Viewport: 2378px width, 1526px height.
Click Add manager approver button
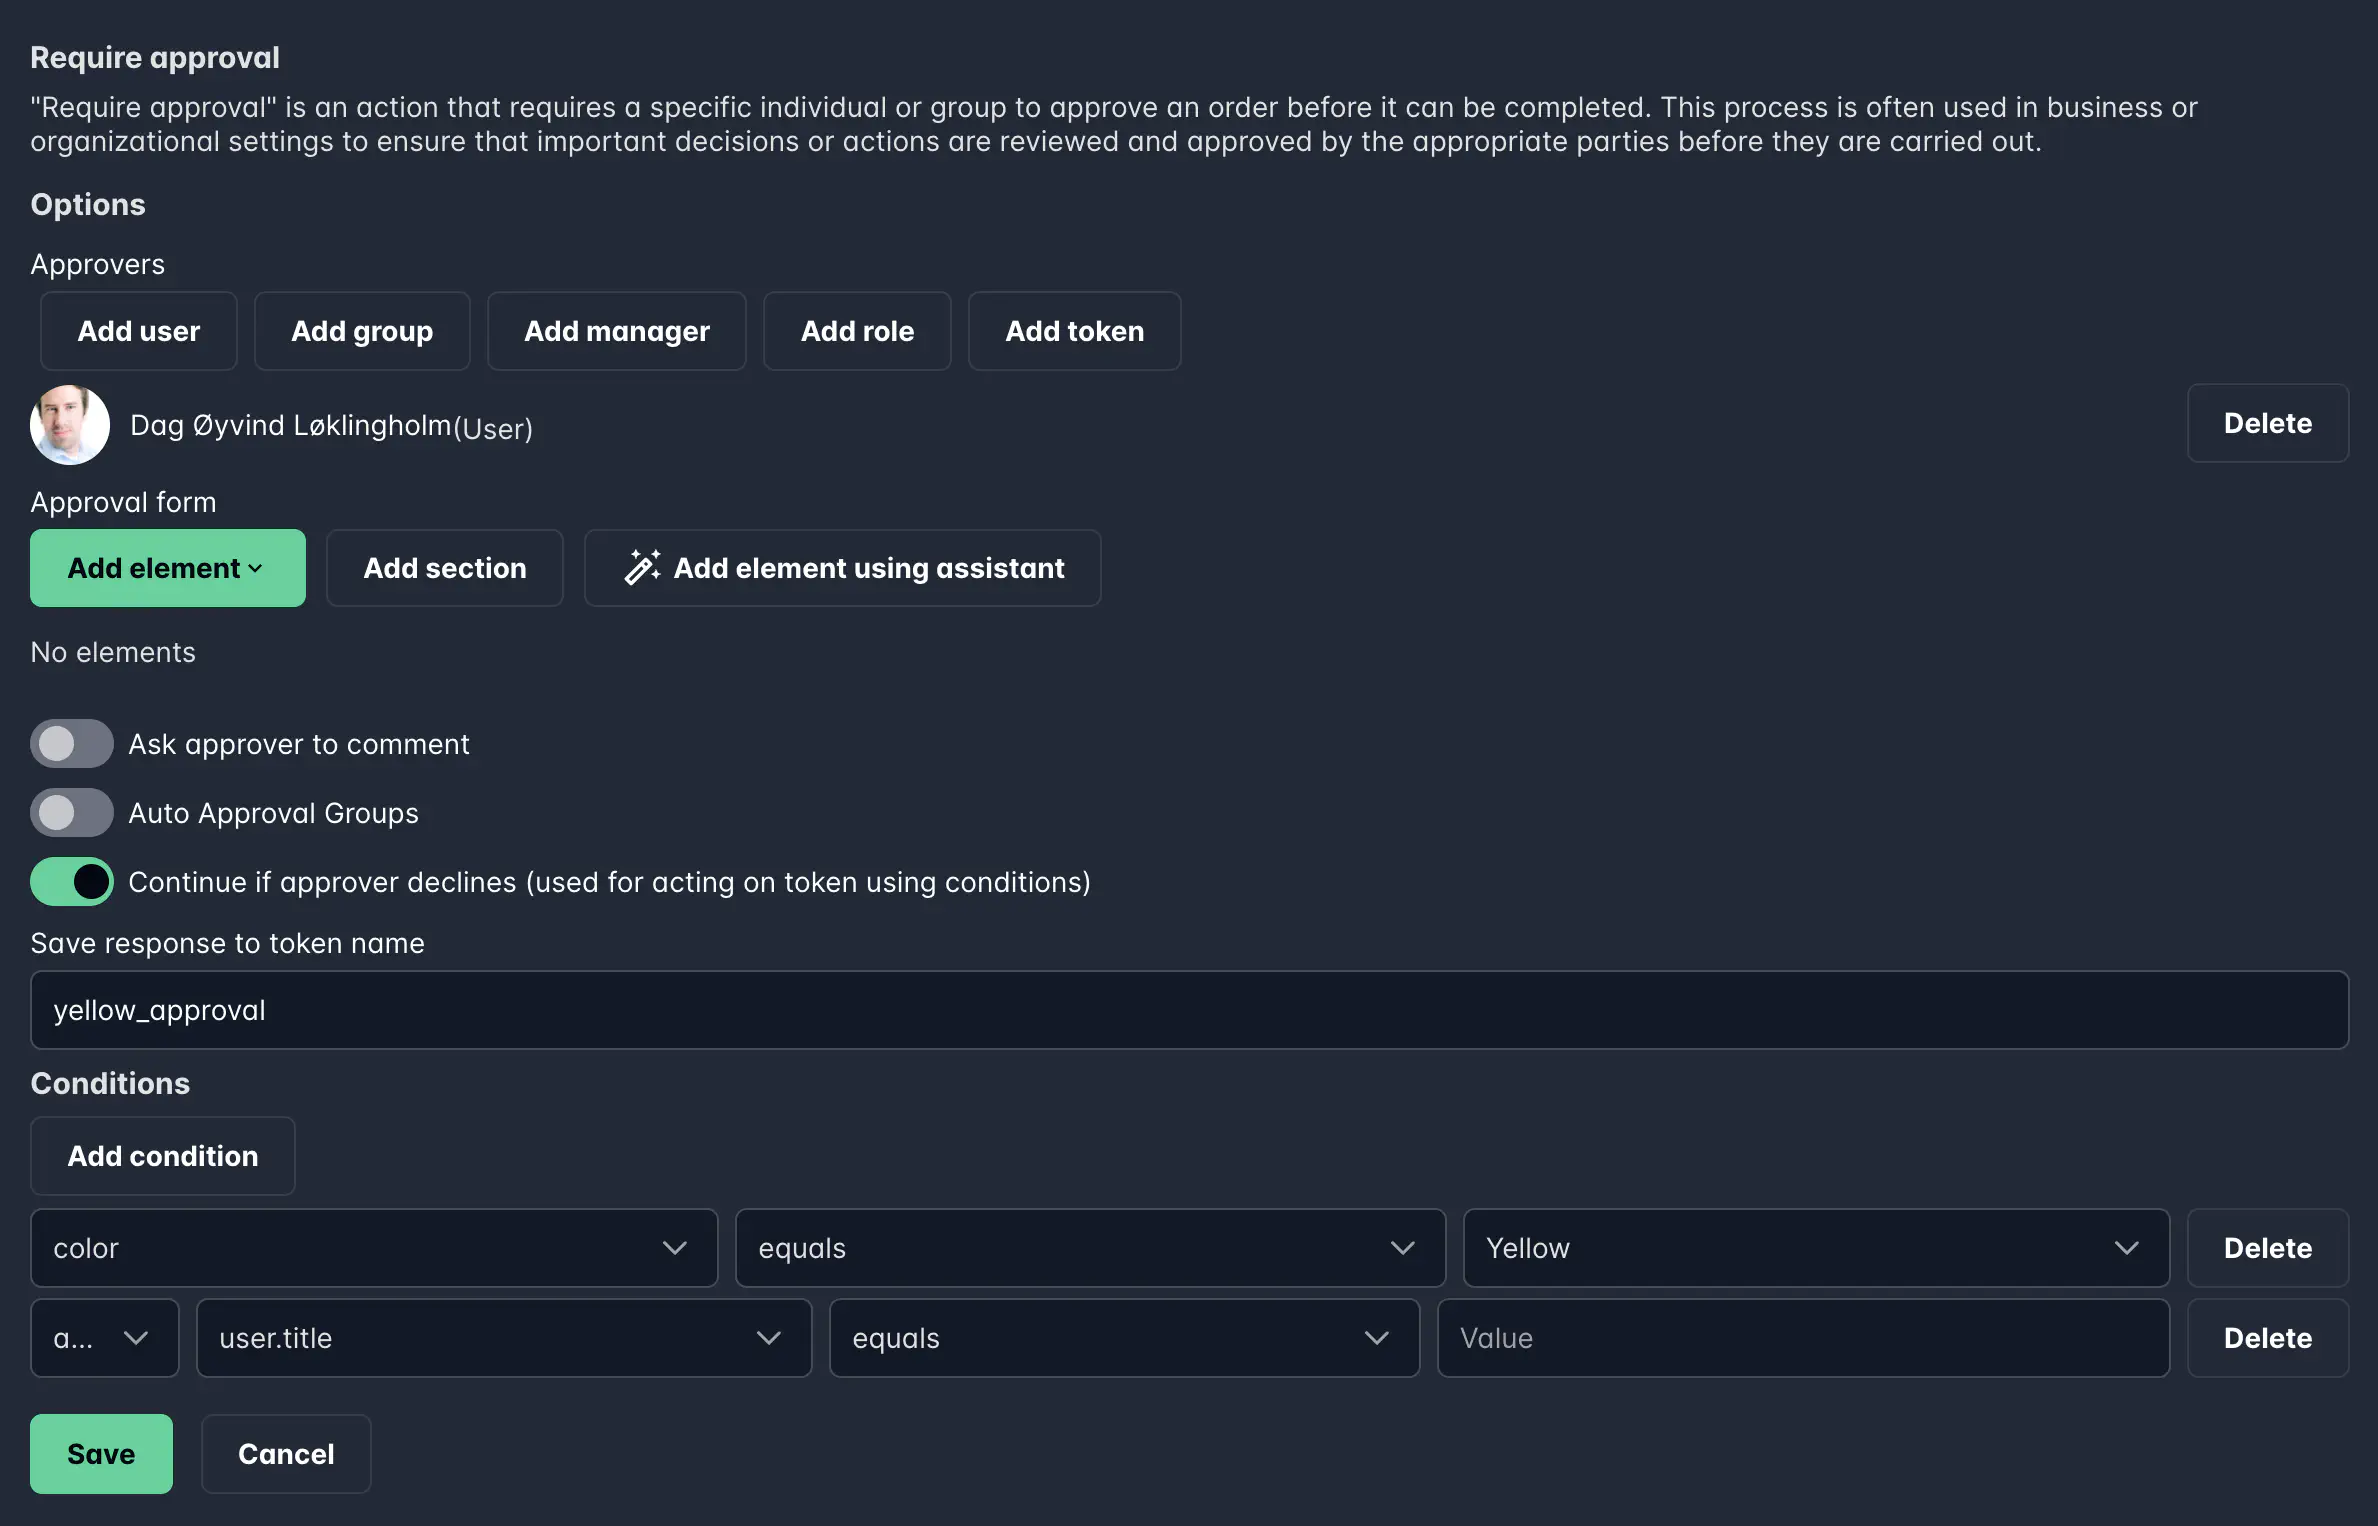616,331
